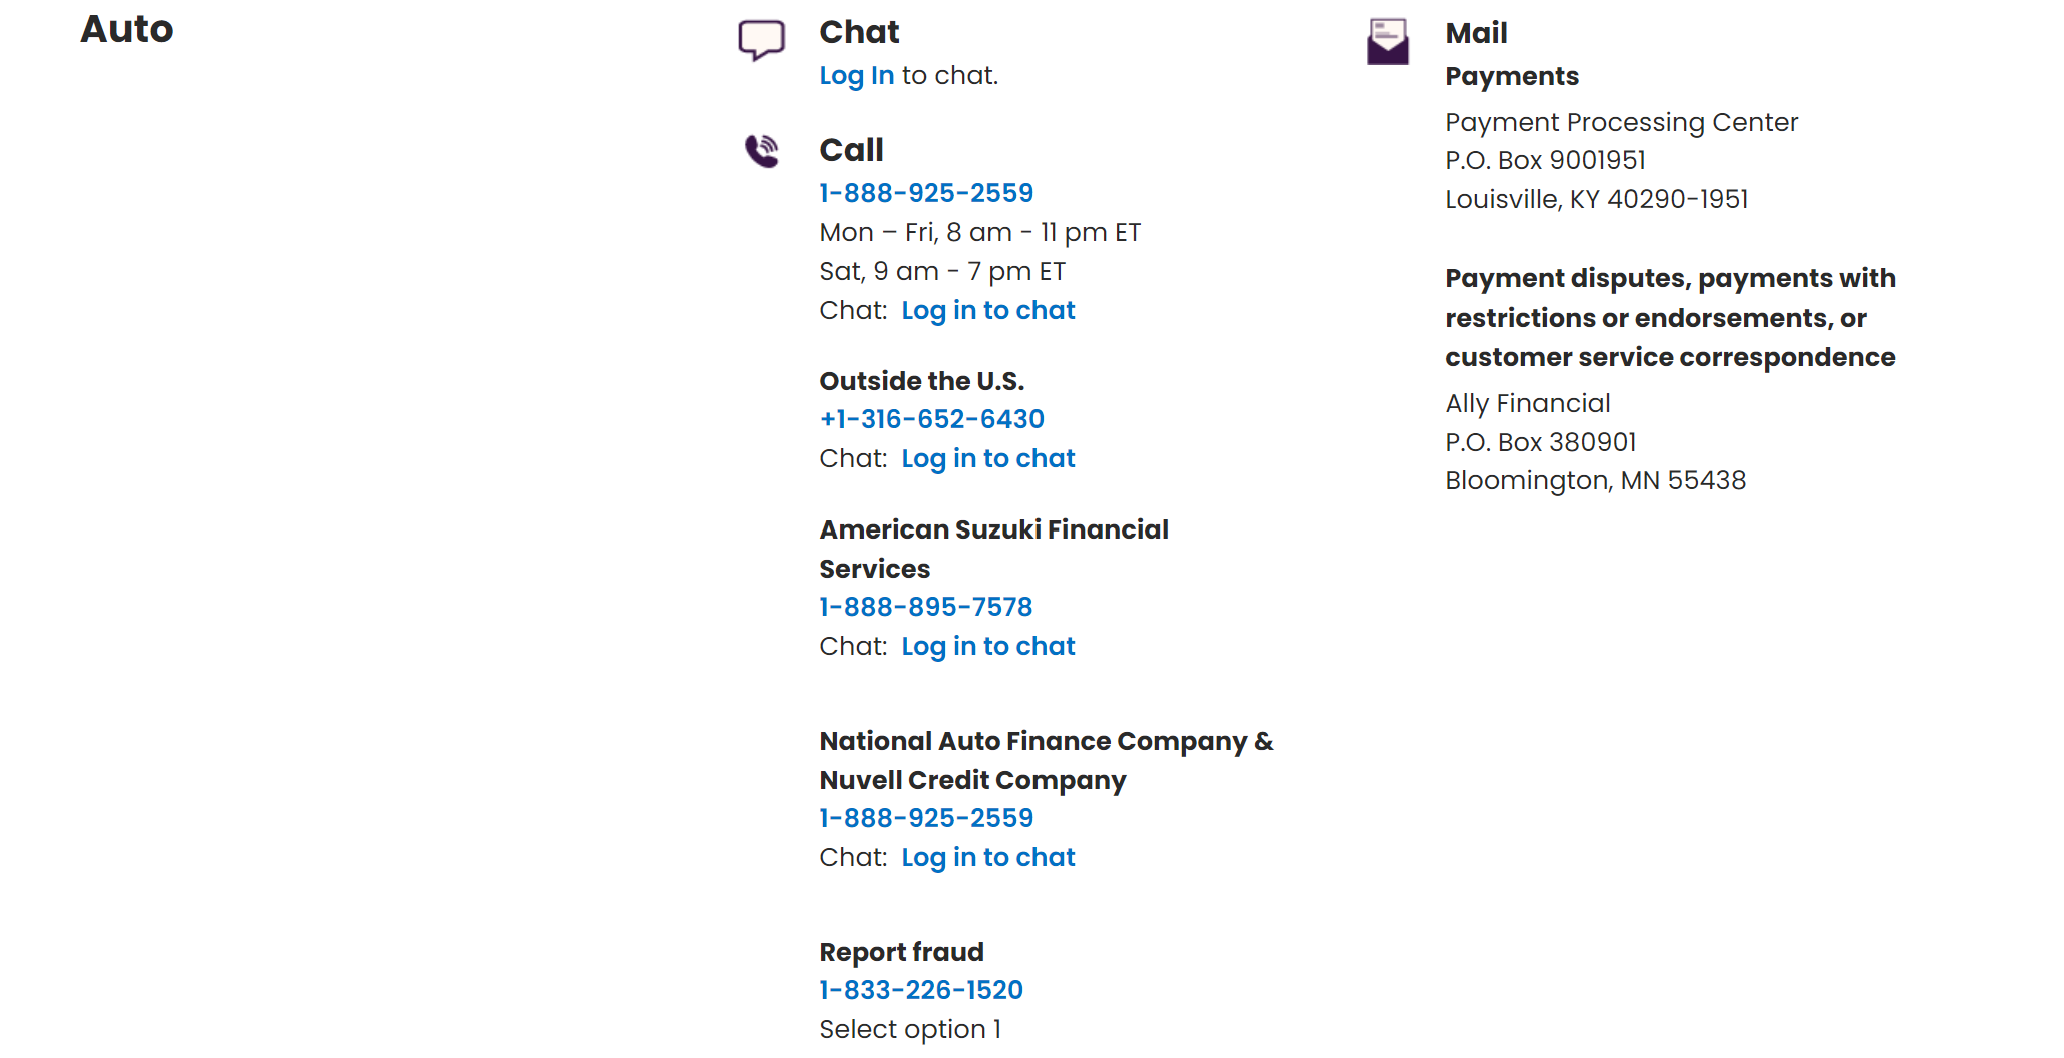The width and height of the screenshot is (2064, 1058).
Task: Click the Payments subheading under Mail
Action: tap(1512, 77)
